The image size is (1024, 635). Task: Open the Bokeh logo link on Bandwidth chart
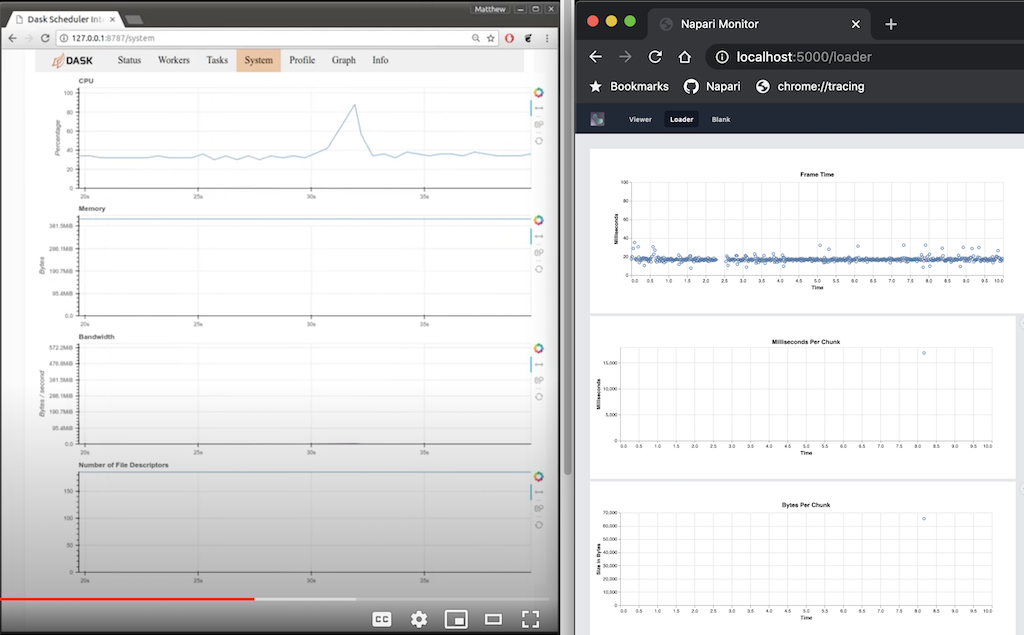coord(539,348)
